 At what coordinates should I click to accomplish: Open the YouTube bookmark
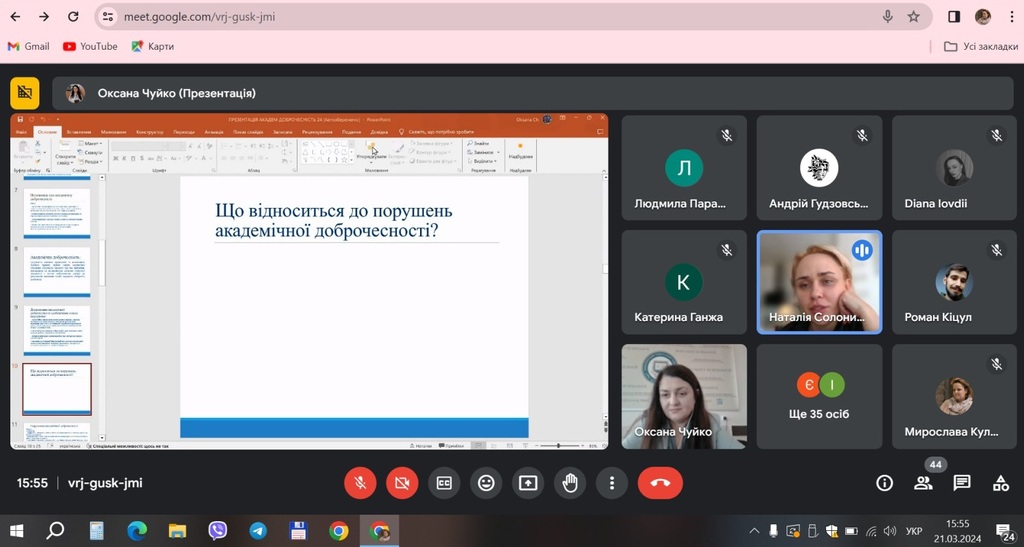90,46
